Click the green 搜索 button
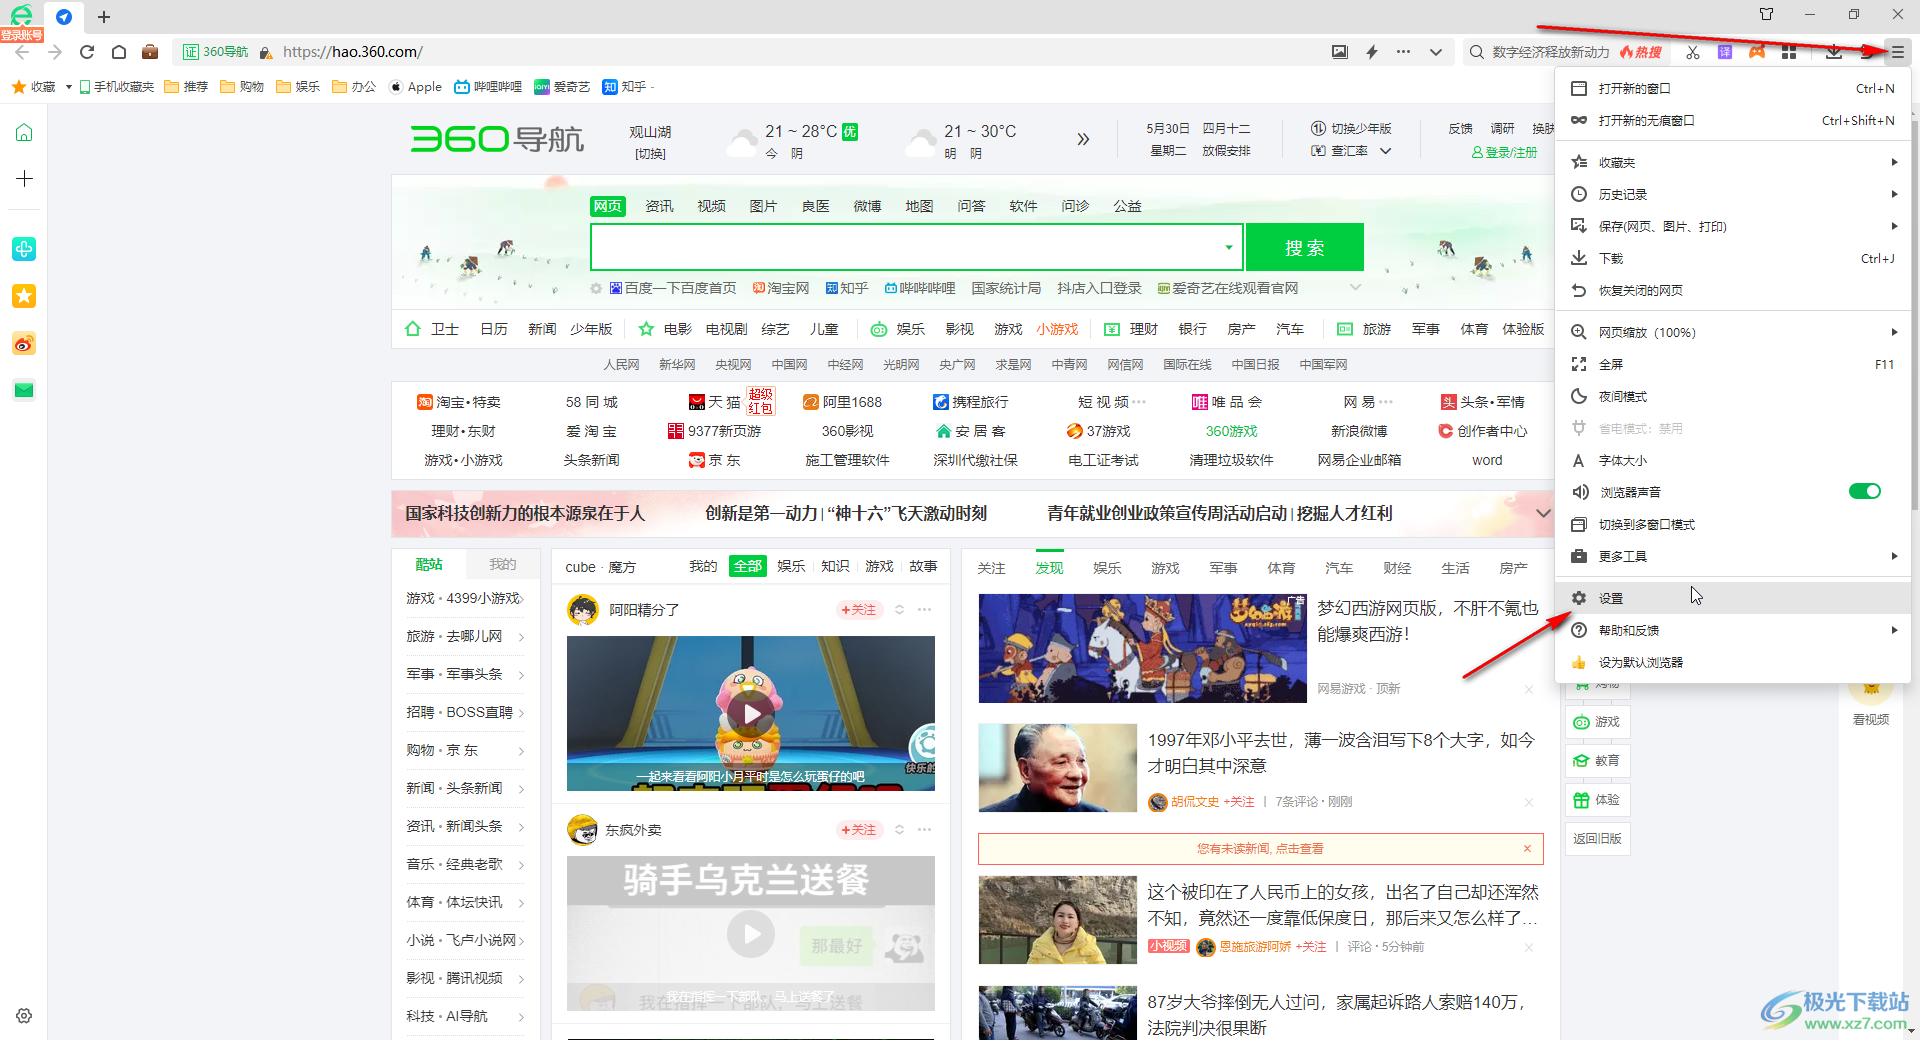Screen dimensions: 1920x1040 click(1304, 247)
